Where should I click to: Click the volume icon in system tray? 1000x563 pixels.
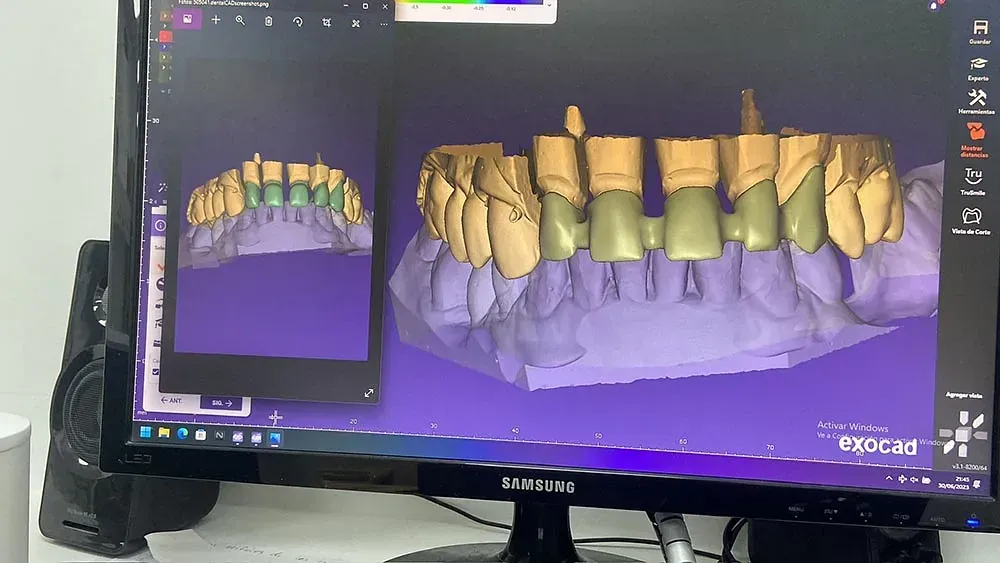[914, 479]
